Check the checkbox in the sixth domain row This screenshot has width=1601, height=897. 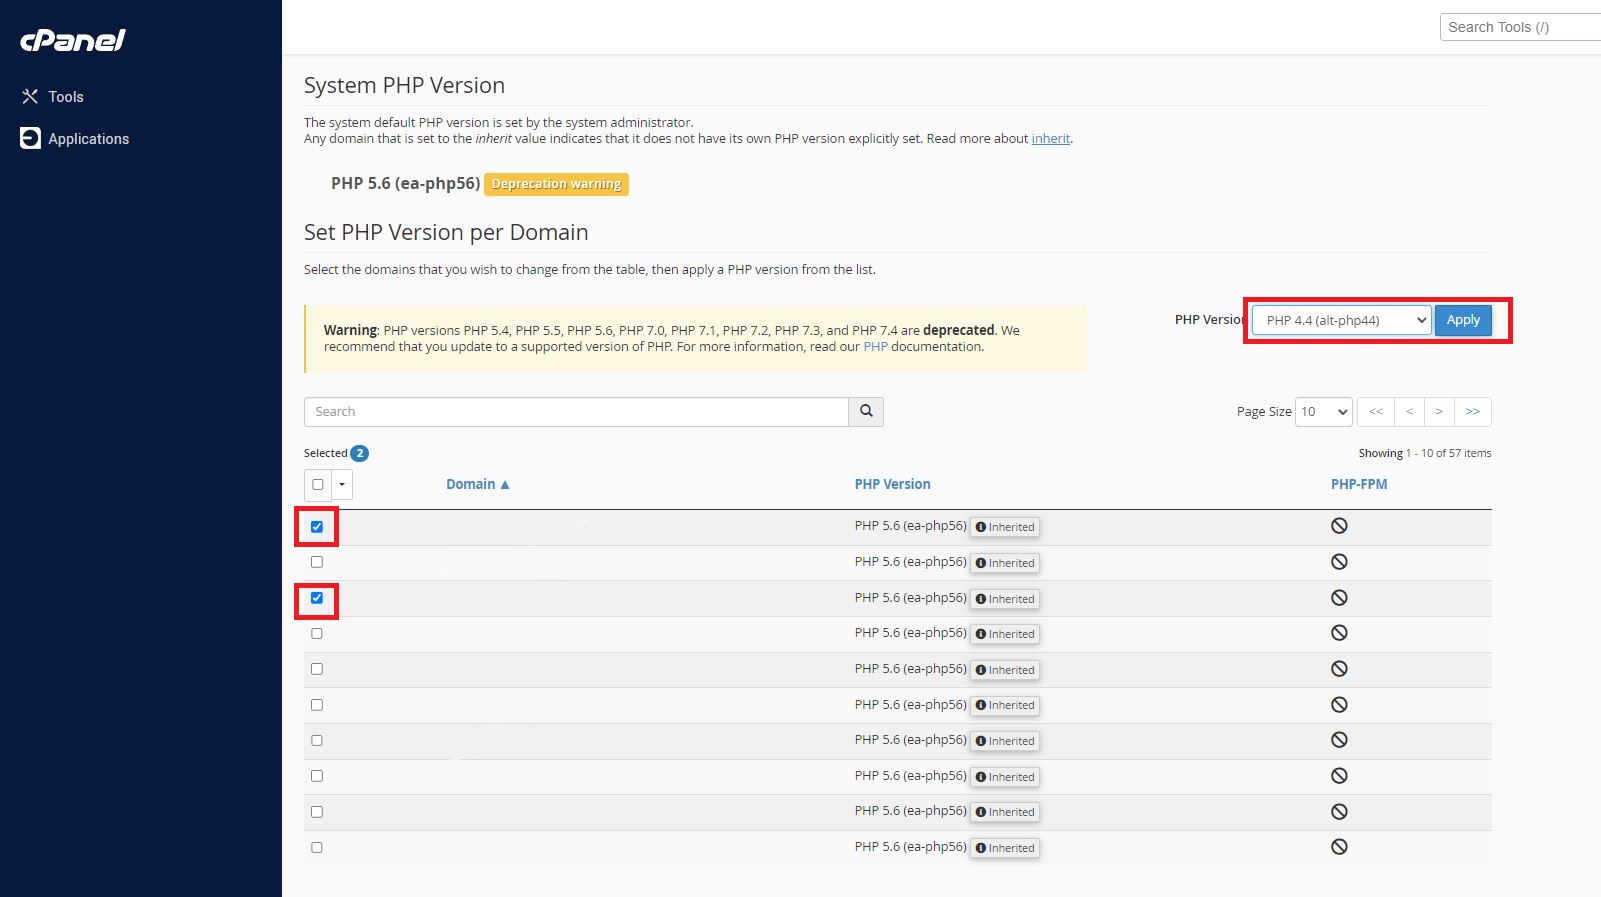click(317, 705)
